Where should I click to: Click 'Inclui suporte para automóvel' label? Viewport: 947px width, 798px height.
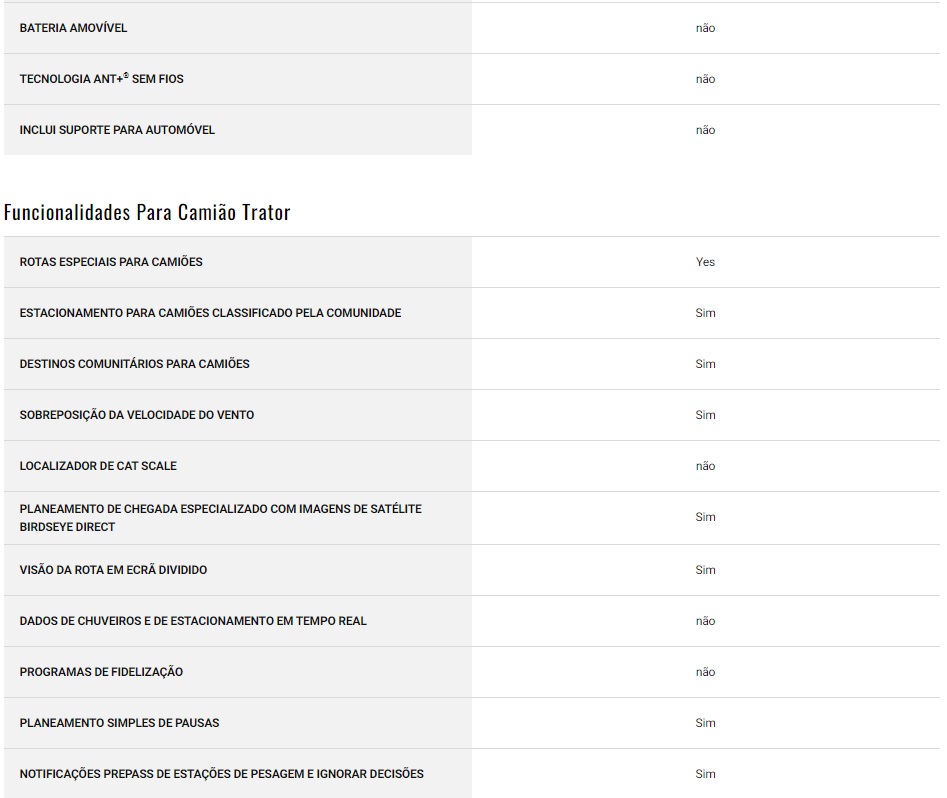117,130
